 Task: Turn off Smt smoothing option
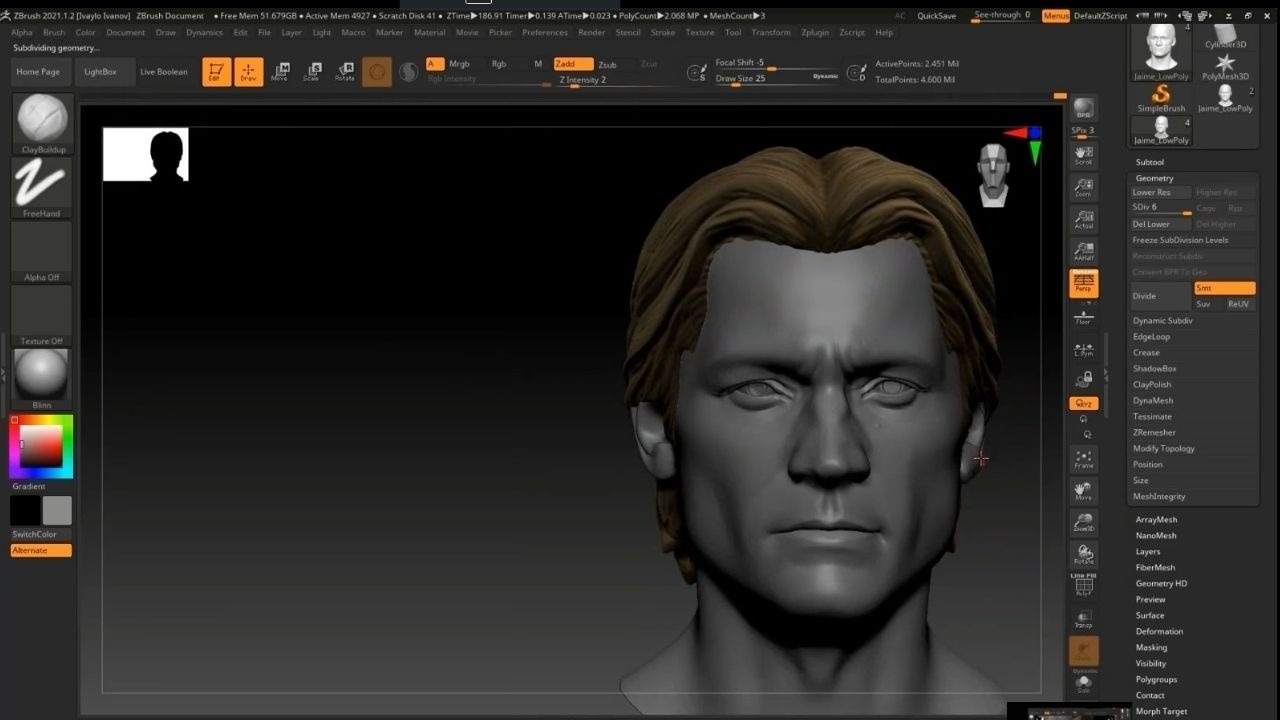pyautogui.click(x=1224, y=288)
